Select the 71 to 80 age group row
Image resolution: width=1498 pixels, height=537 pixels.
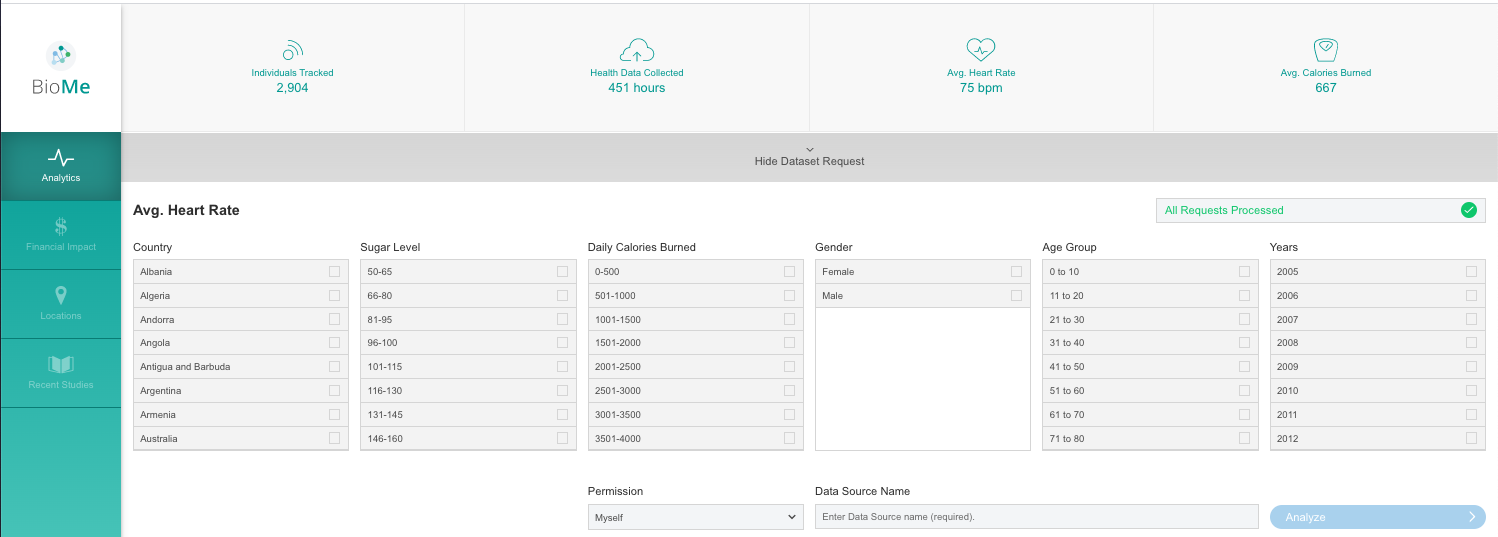pyautogui.click(x=1150, y=438)
